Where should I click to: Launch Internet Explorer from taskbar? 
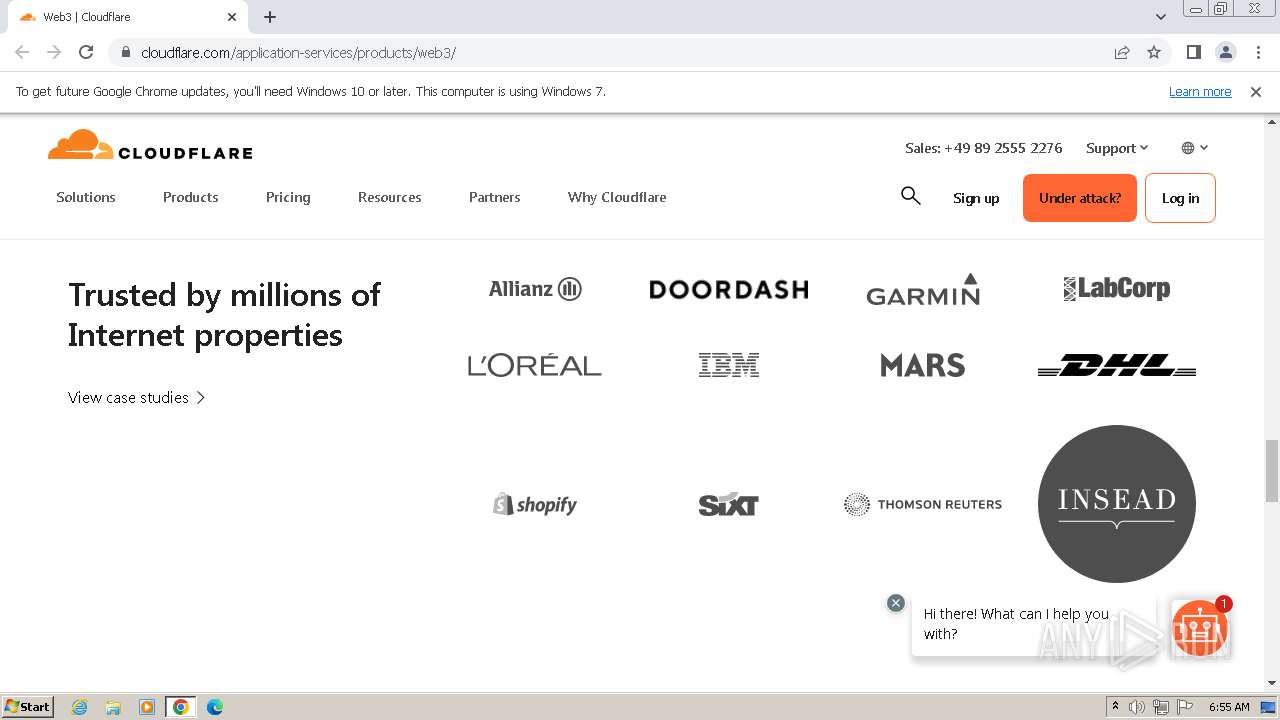[x=80, y=707]
